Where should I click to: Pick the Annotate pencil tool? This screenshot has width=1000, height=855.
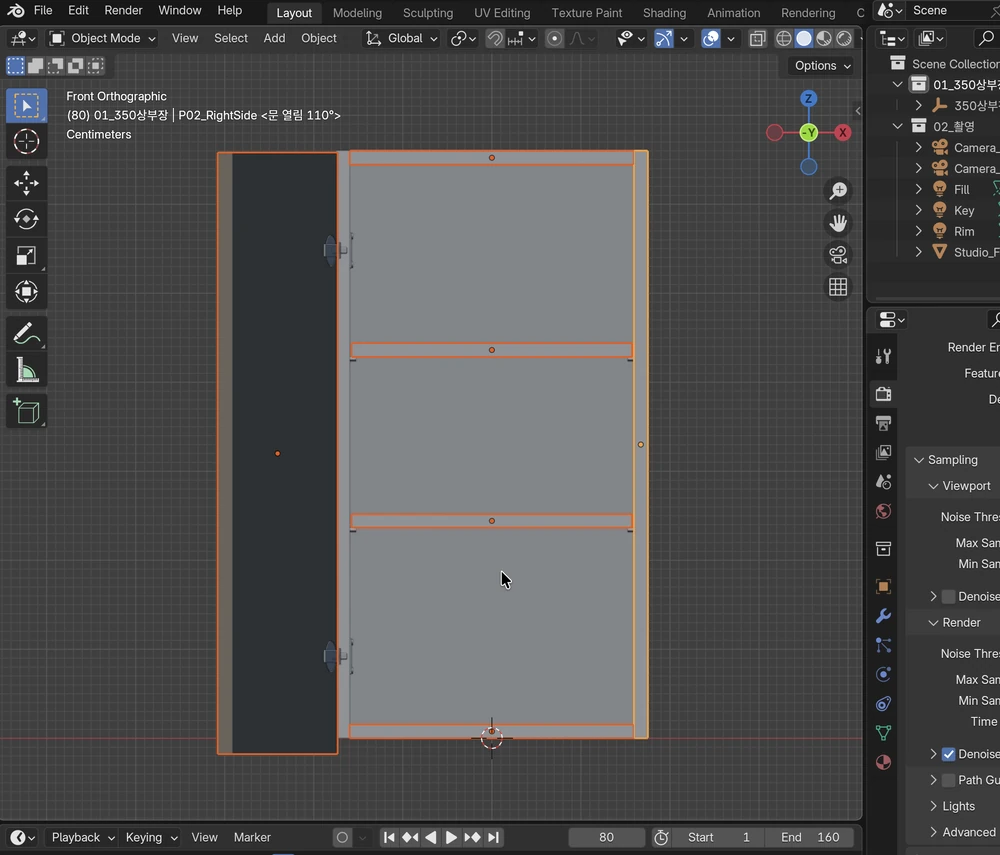(26, 333)
